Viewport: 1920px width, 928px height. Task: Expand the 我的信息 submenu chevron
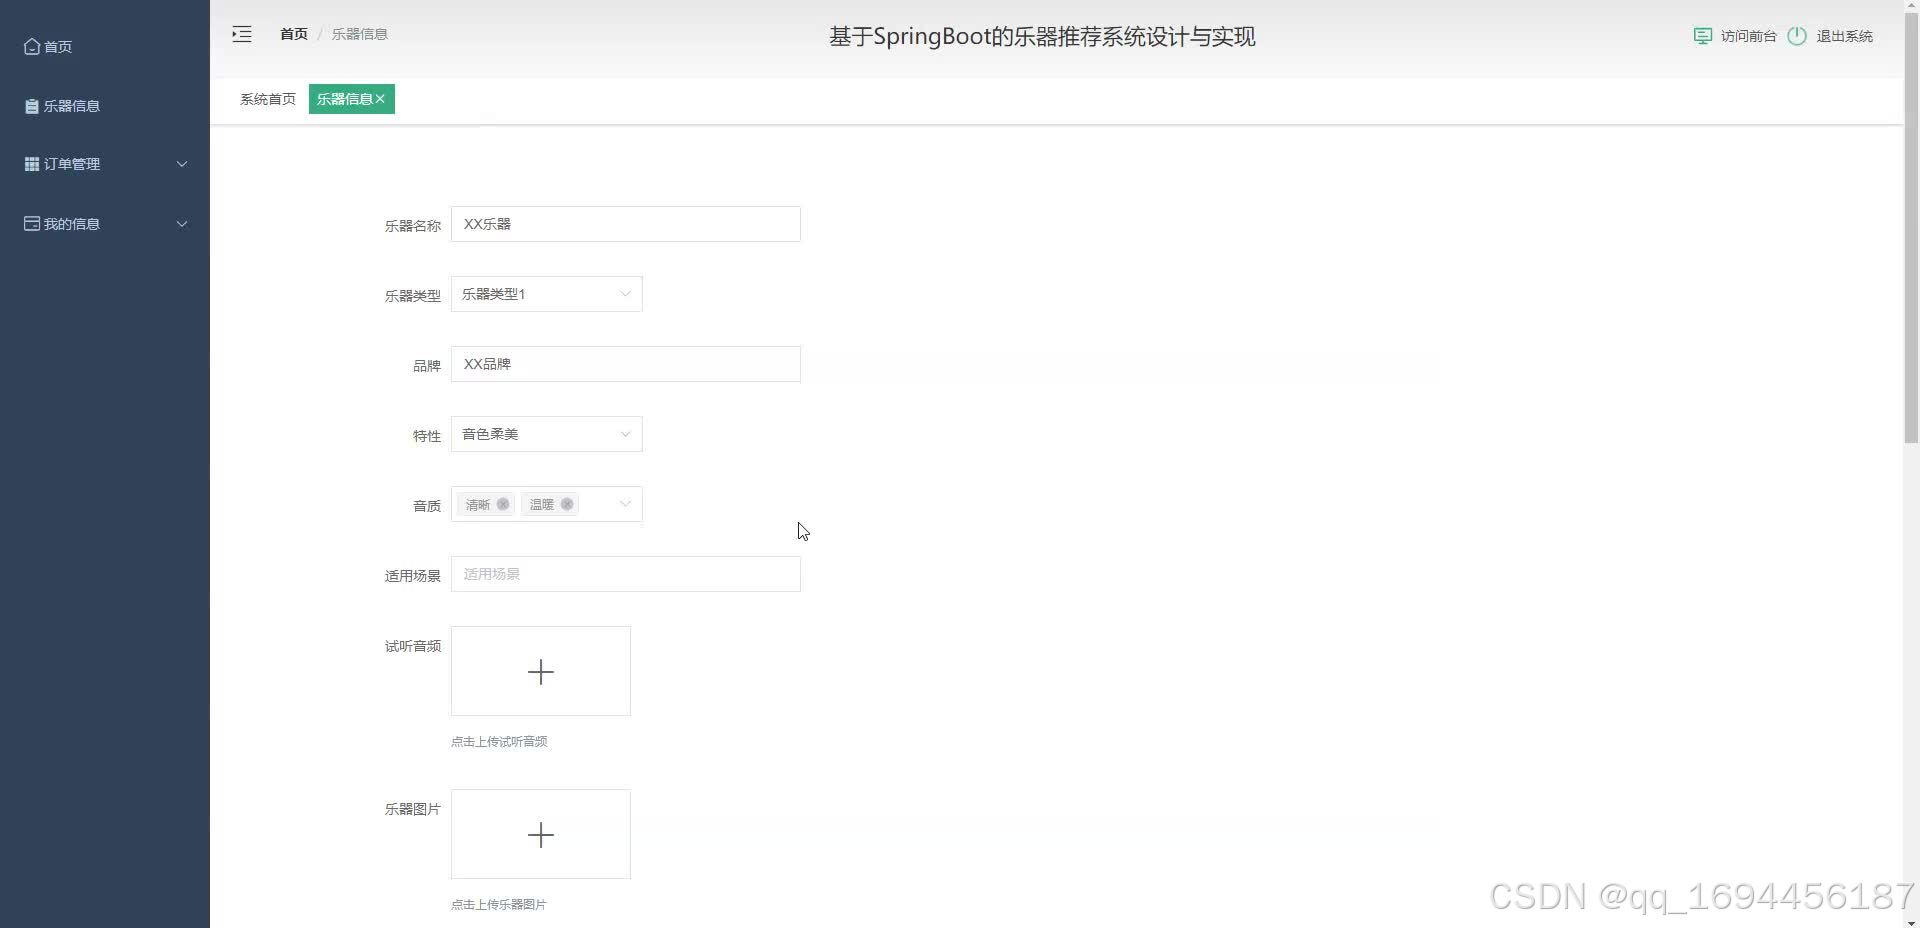coord(182,224)
